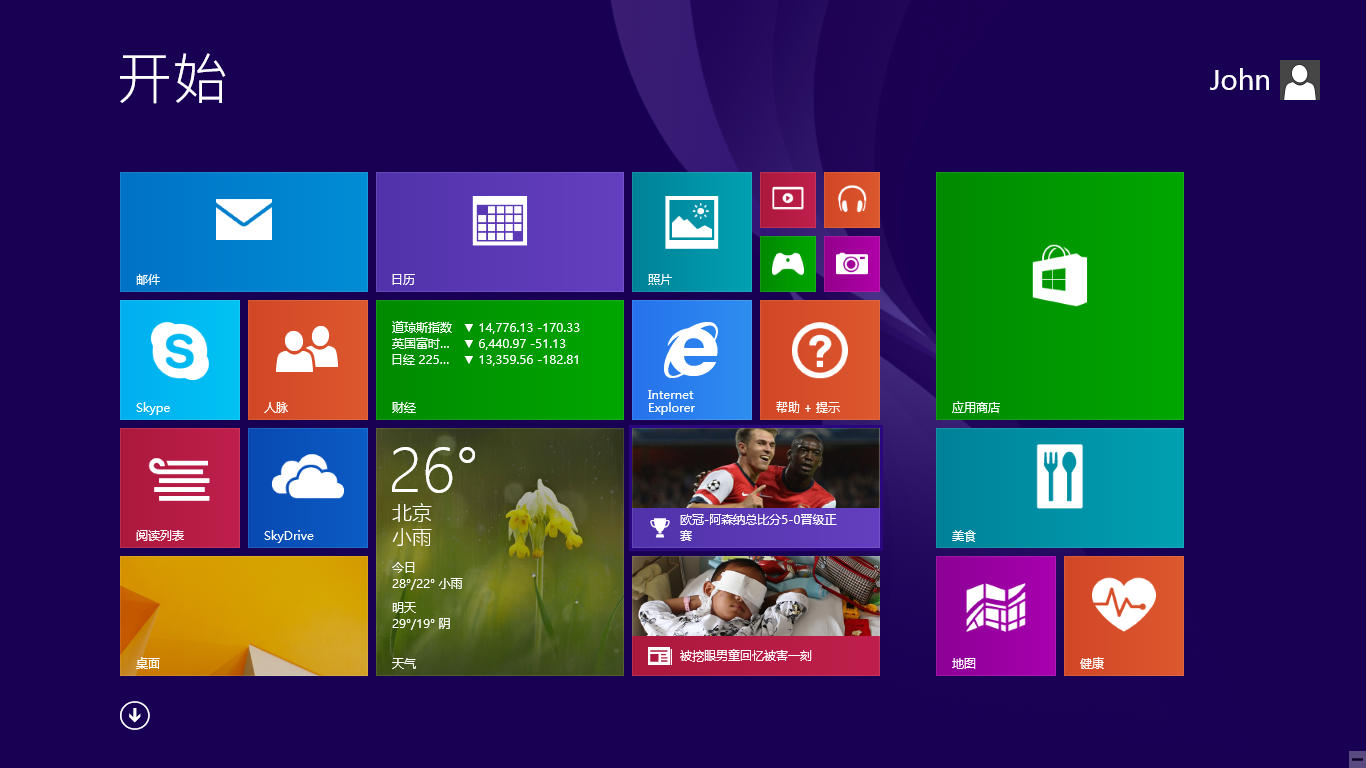The height and width of the screenshot is (768, 1366).
Task: Click the small video player tile
Action: coord(787,199)
